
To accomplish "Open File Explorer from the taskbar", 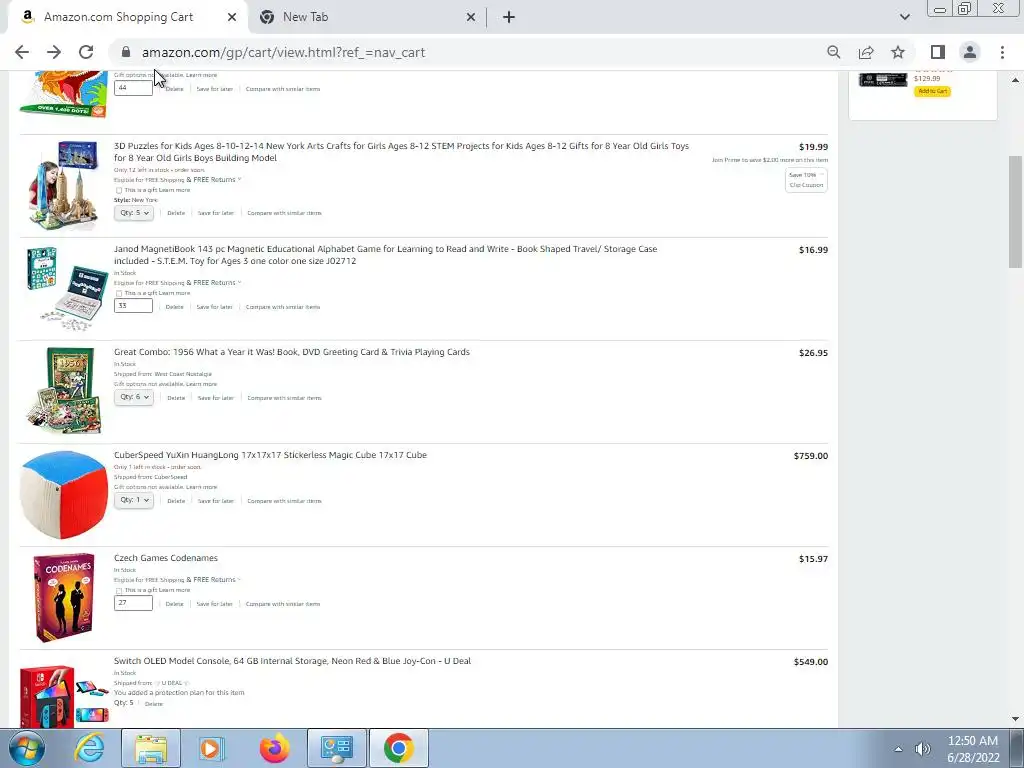I will tap(151, 748).
